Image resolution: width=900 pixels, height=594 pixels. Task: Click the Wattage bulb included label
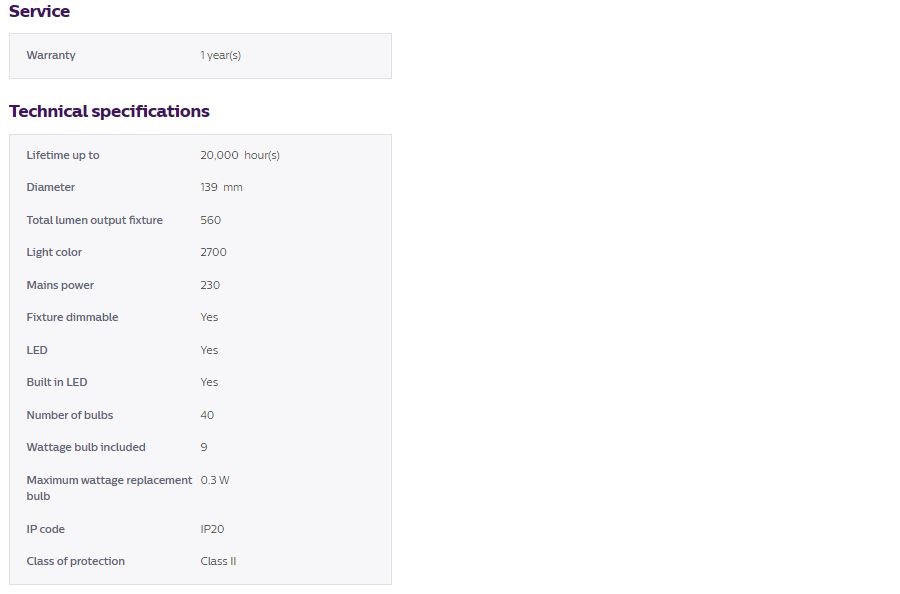pyautogui.click(x=86, y=447)
